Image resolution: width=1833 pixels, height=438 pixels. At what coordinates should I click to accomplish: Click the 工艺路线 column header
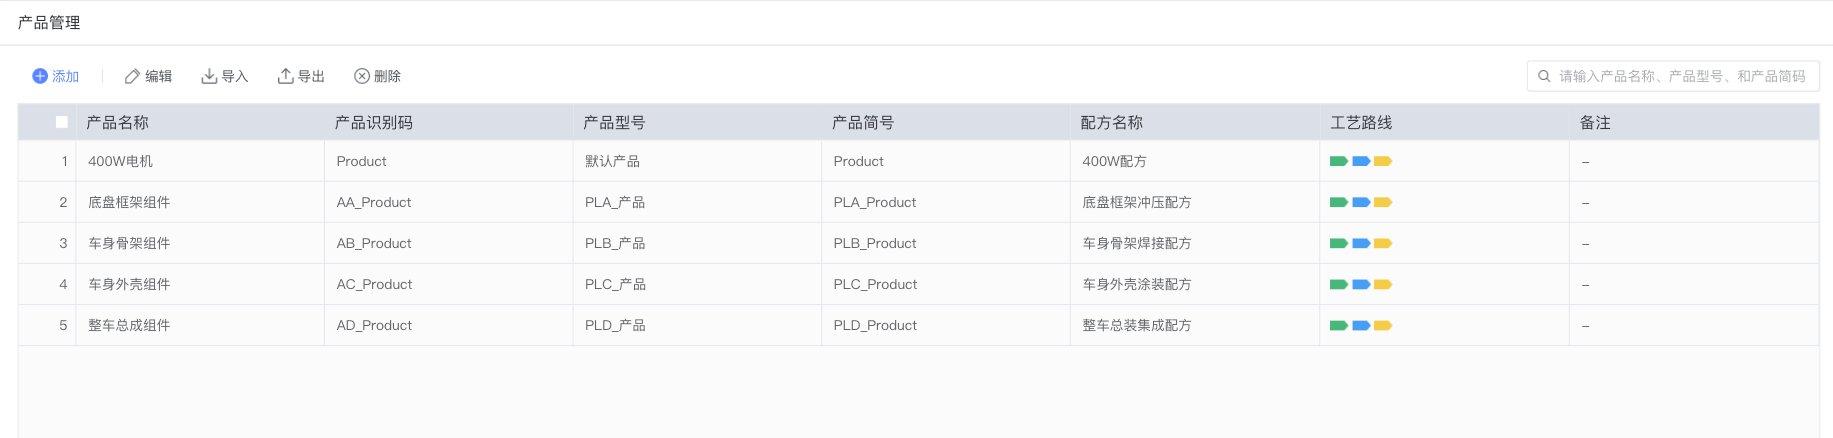tap(1361, 122)
